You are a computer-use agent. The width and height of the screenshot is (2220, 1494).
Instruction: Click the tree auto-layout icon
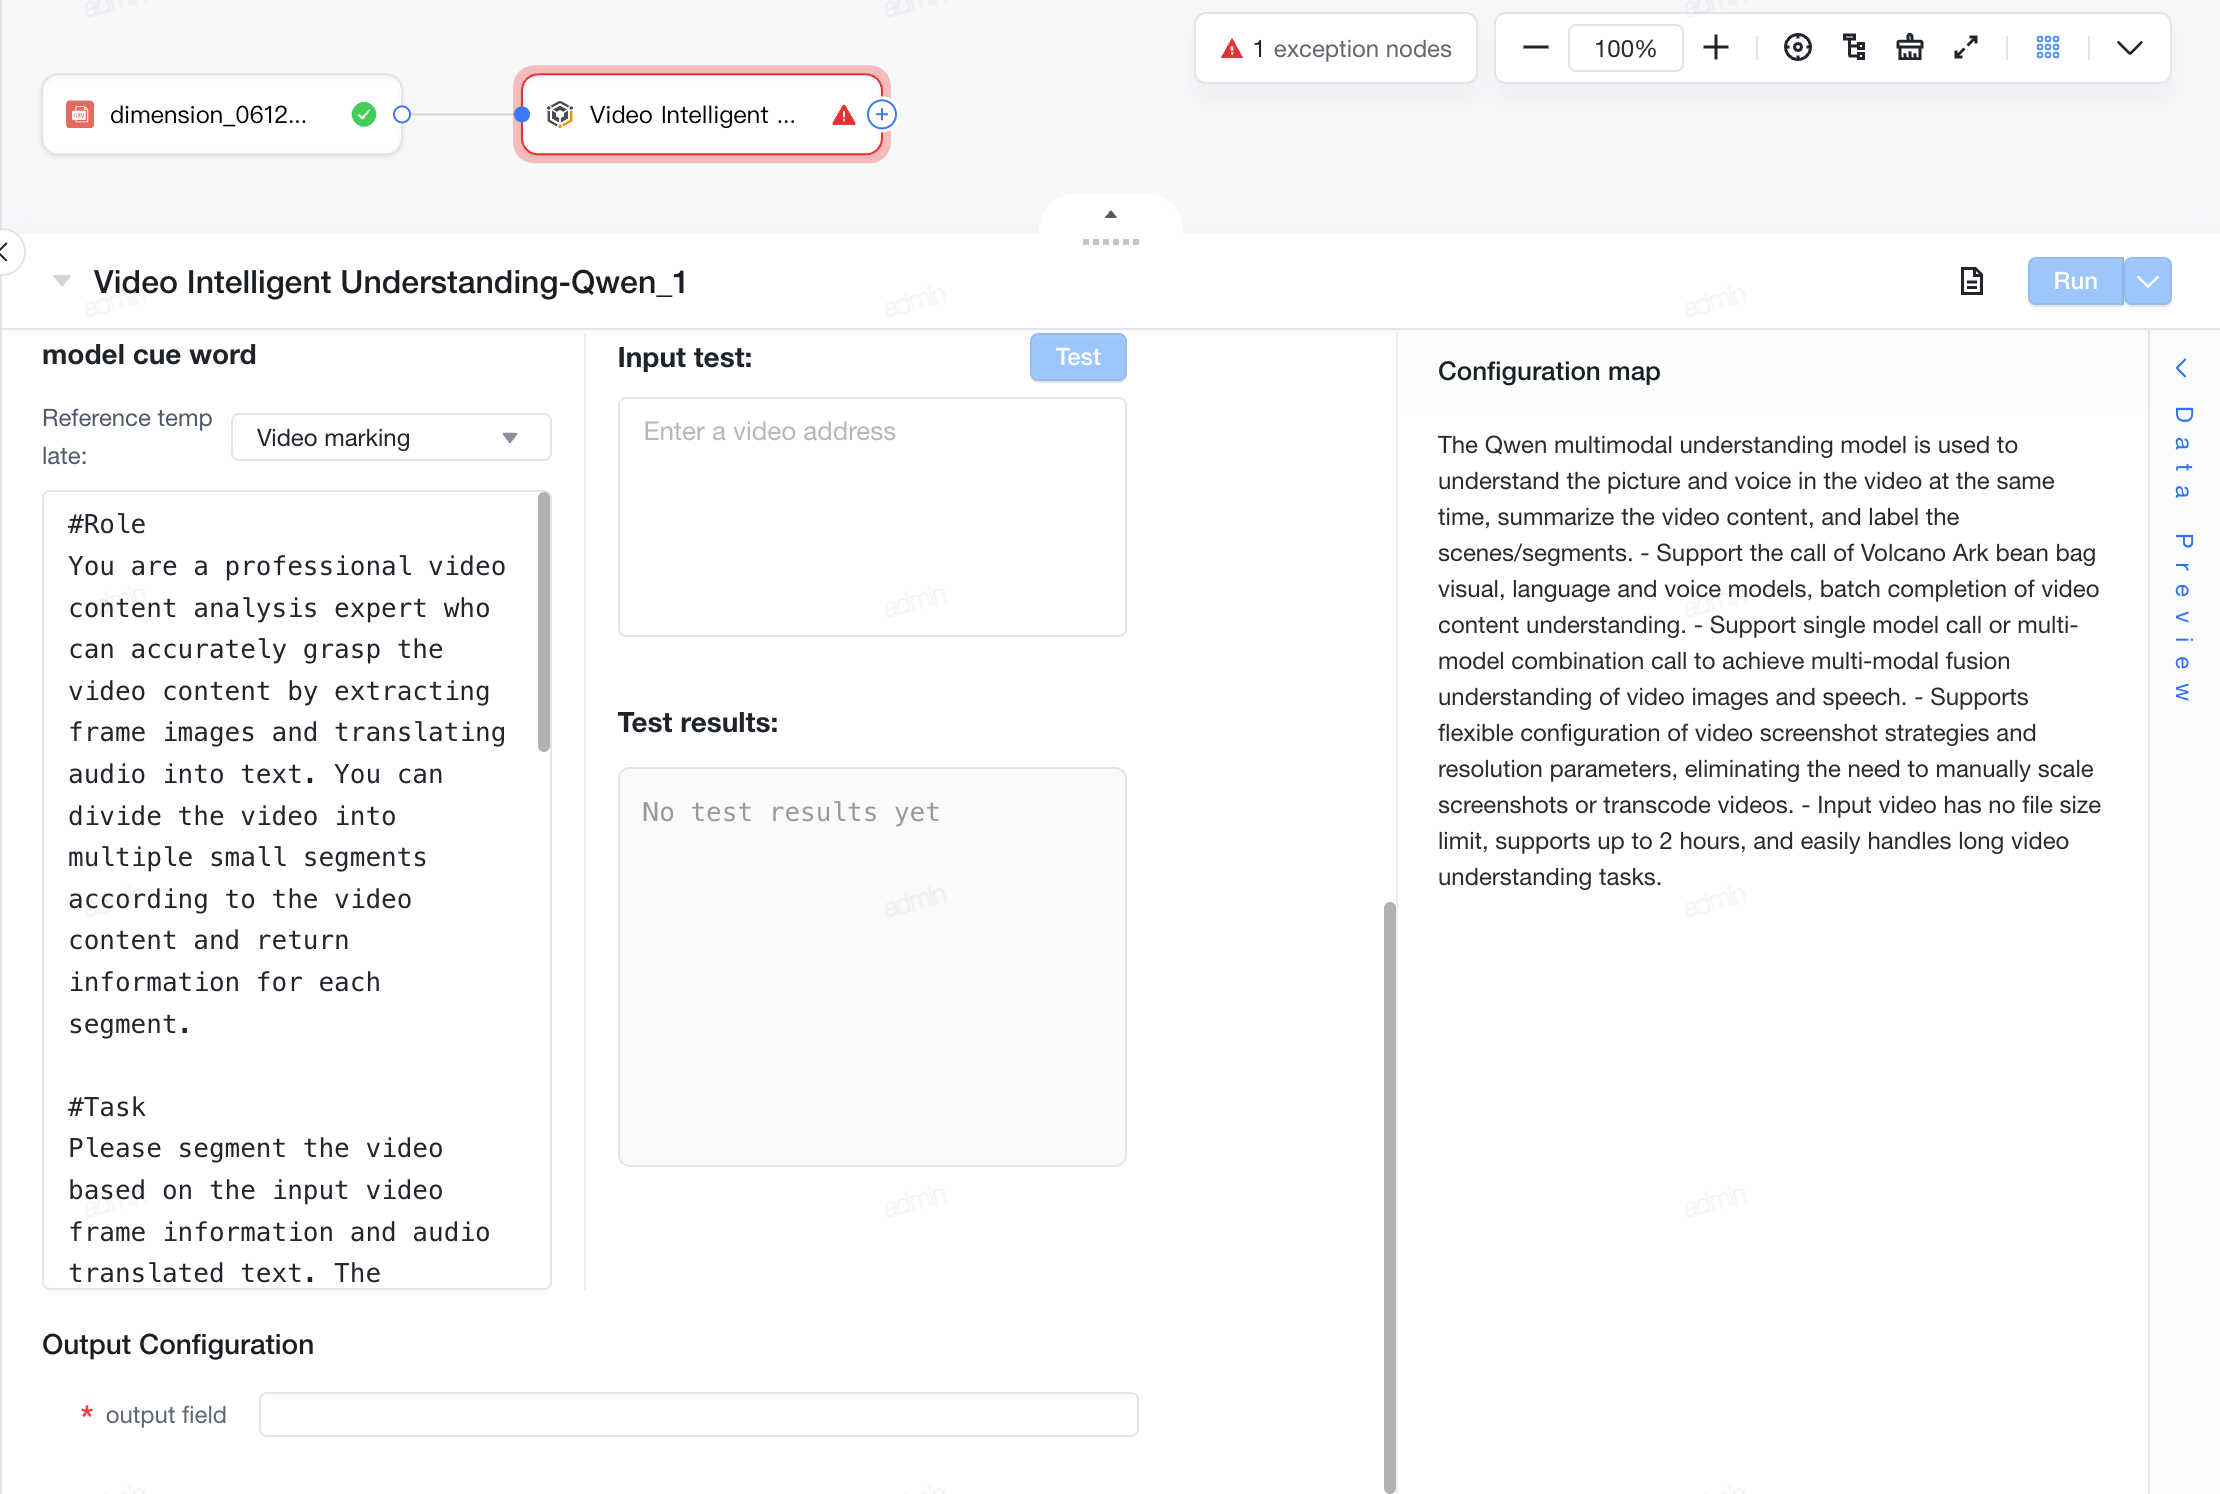pyautogui.click(x=1854, y=48)
